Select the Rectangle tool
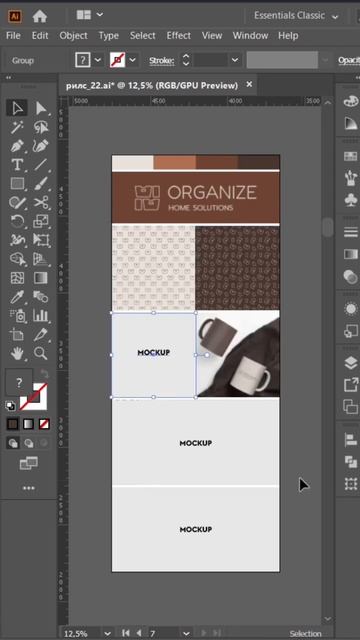360x640 pixels. pyautogui.click(x=17, y=183)
